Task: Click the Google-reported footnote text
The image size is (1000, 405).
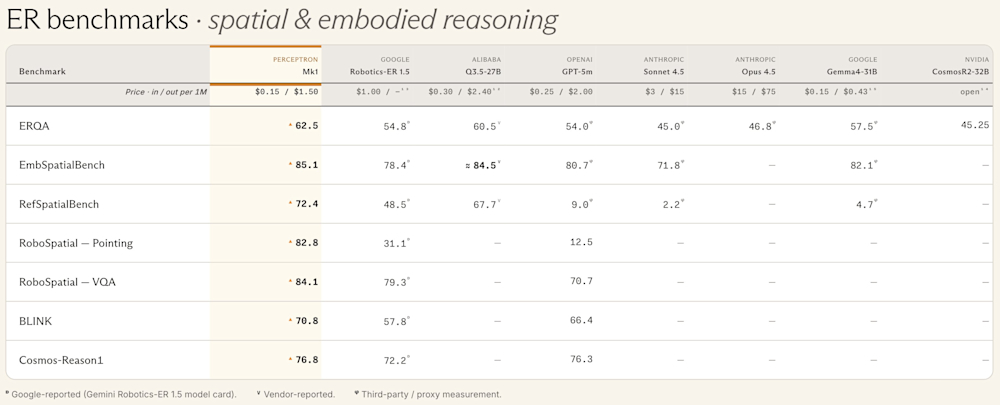Action: tap(122, 394)
